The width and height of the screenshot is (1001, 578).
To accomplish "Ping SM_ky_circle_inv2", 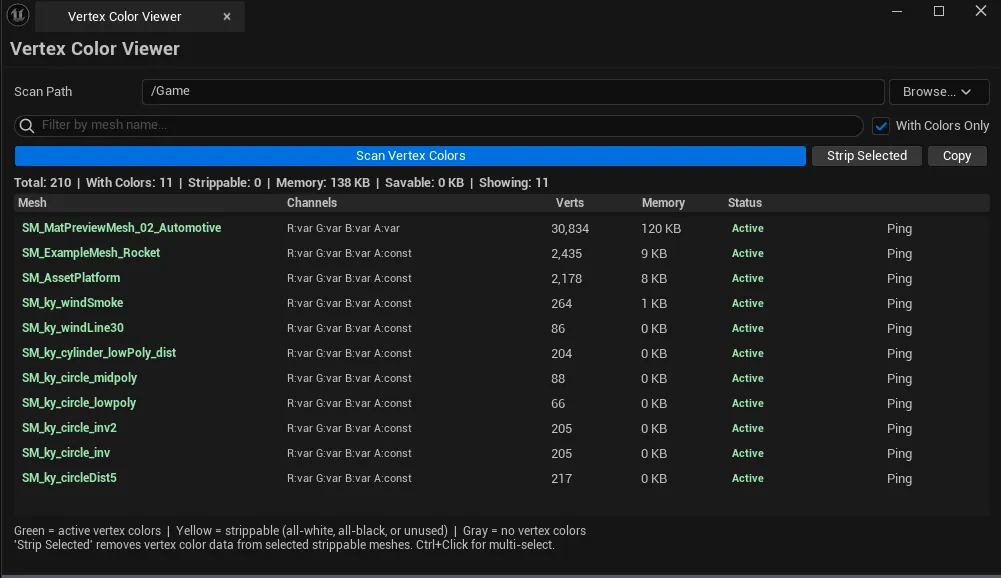I will 899,429.
